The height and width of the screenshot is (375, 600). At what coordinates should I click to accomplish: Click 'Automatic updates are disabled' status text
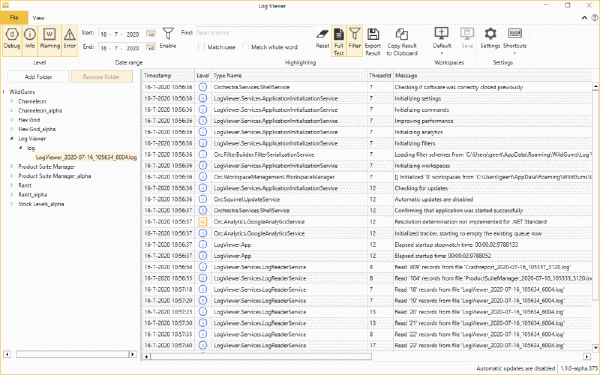[515, 368]
